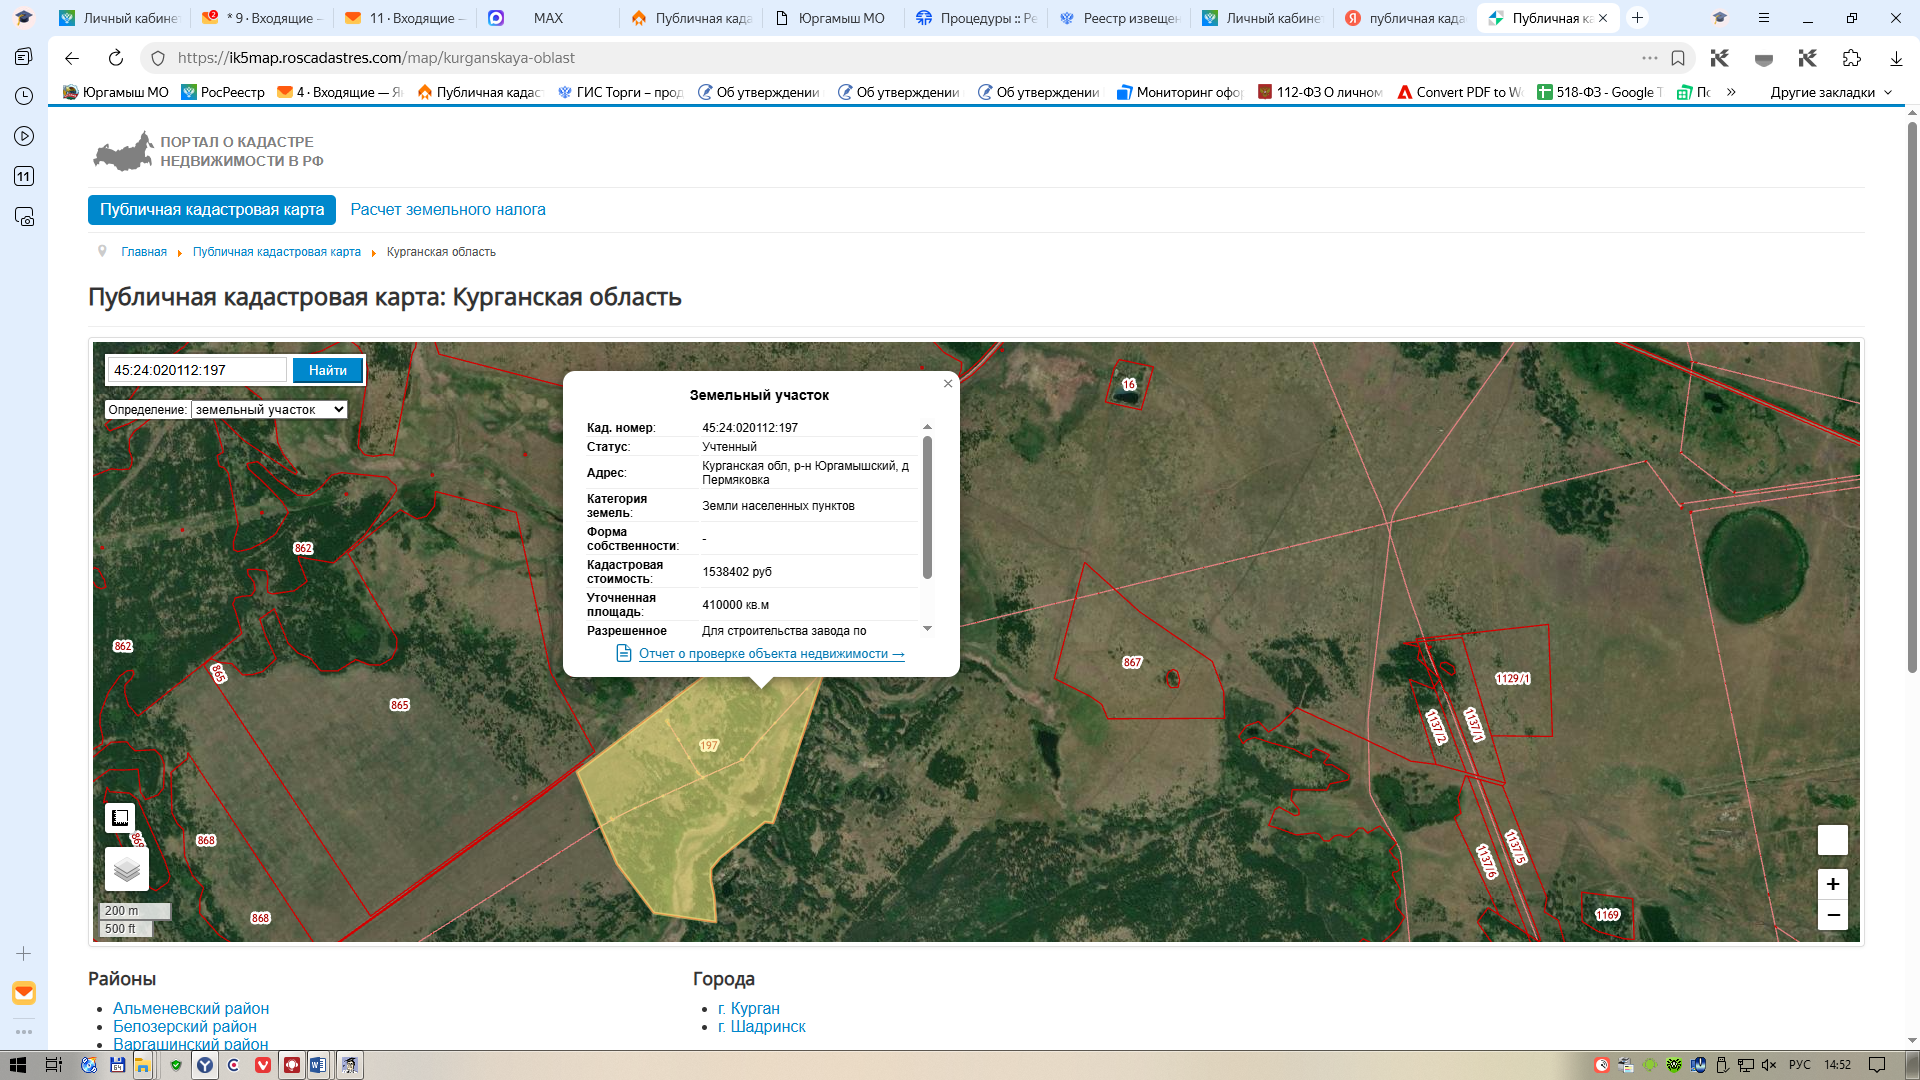Click parcel label 197 on map
This screenshot has height=1080, width=1920.
tap(709, 745)
